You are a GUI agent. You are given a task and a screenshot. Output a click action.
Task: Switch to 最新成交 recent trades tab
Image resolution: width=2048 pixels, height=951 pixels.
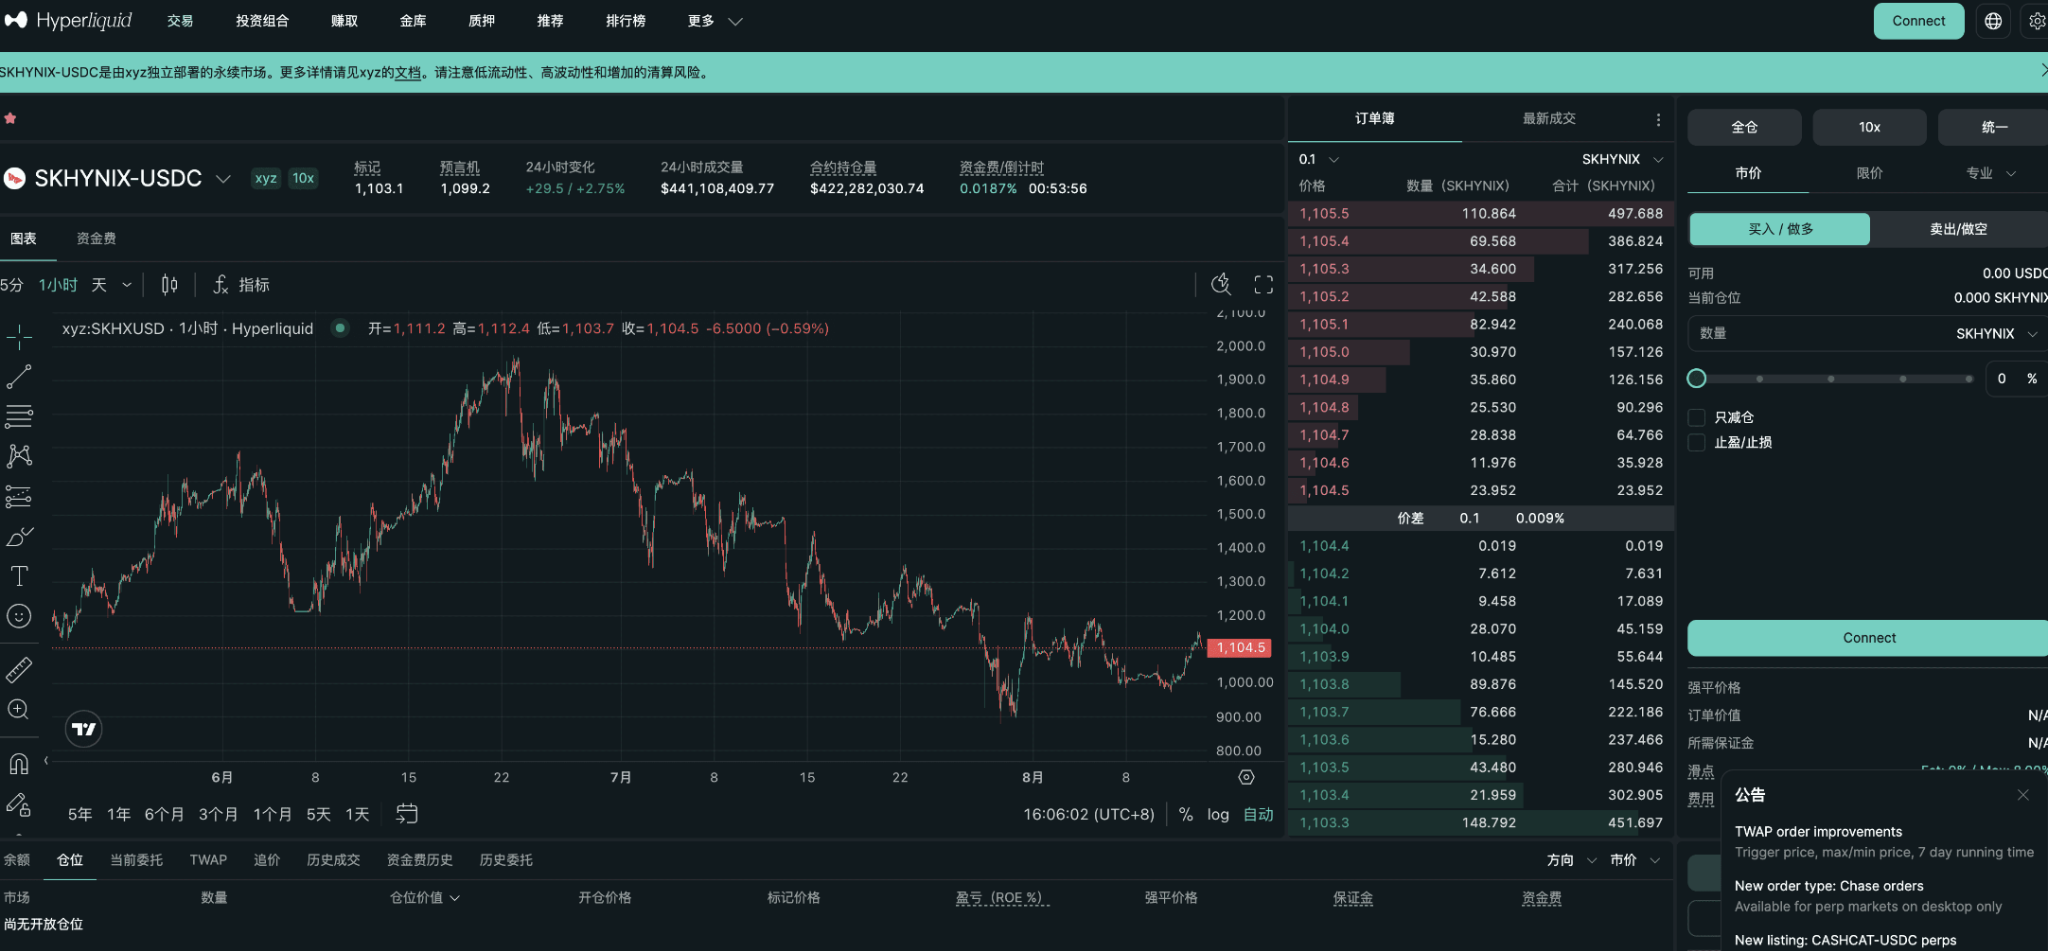click(x=1549, y=118)
